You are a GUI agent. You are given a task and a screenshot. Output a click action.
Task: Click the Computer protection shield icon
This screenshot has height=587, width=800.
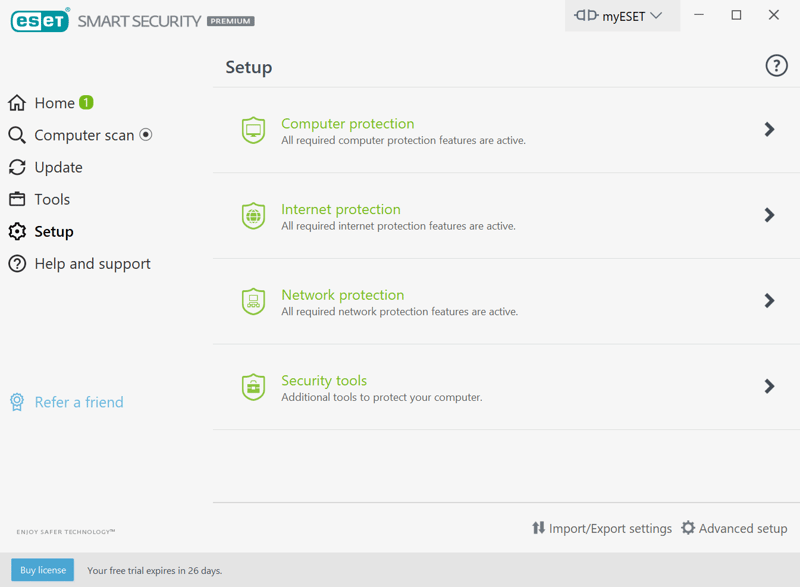254,130
